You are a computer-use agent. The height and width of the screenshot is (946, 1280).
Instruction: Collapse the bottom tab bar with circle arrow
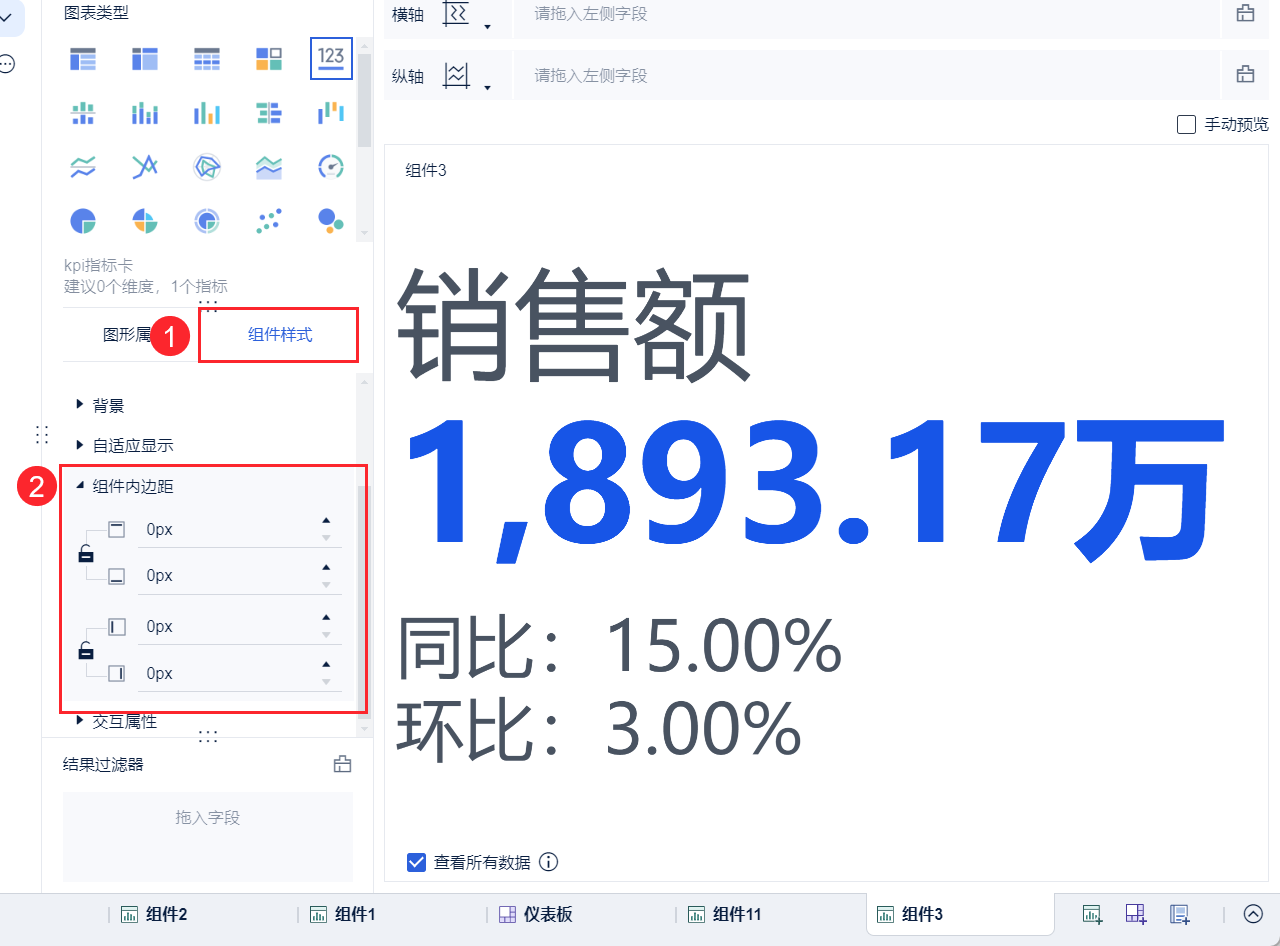coord(1253,914)
